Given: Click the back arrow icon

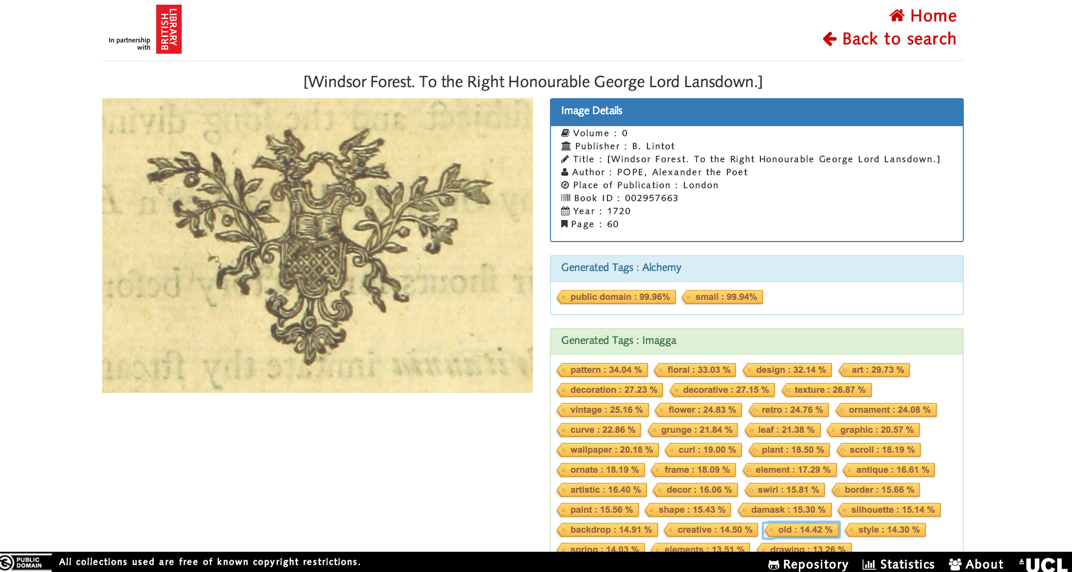Looking at the screenshot, I should coord(830,39).
